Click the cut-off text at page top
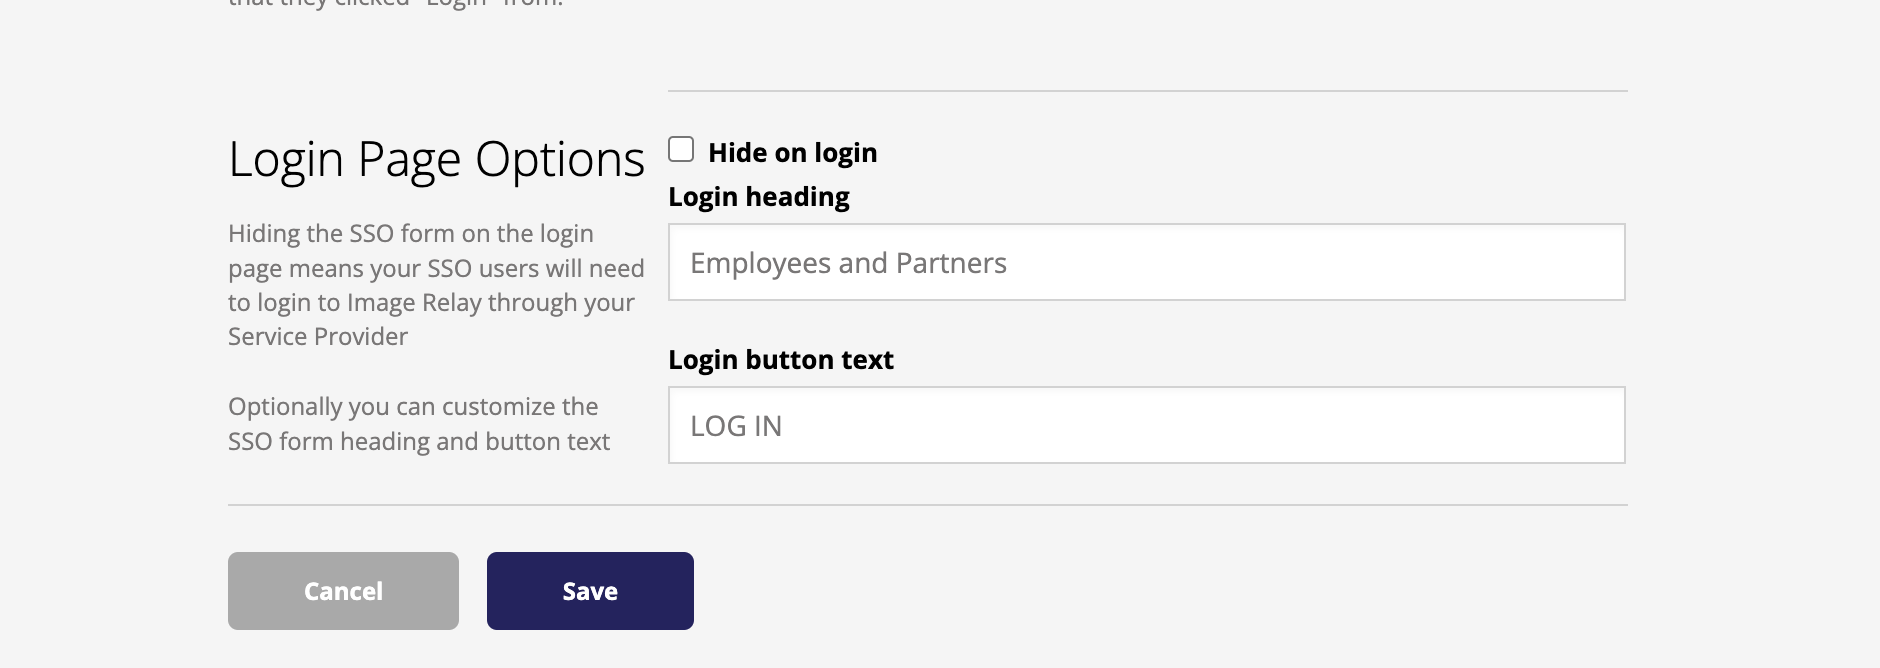 click(x=395, y=4)
